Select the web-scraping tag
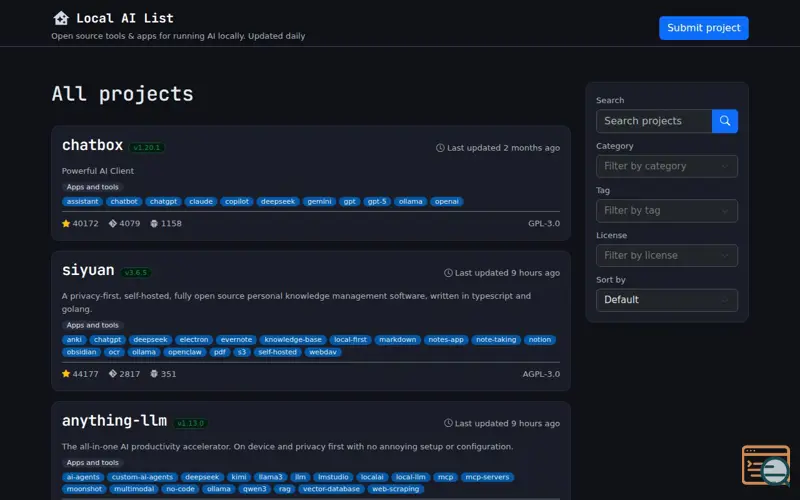The width and height of the screenshot is (800, 500). tap(395, 489)
